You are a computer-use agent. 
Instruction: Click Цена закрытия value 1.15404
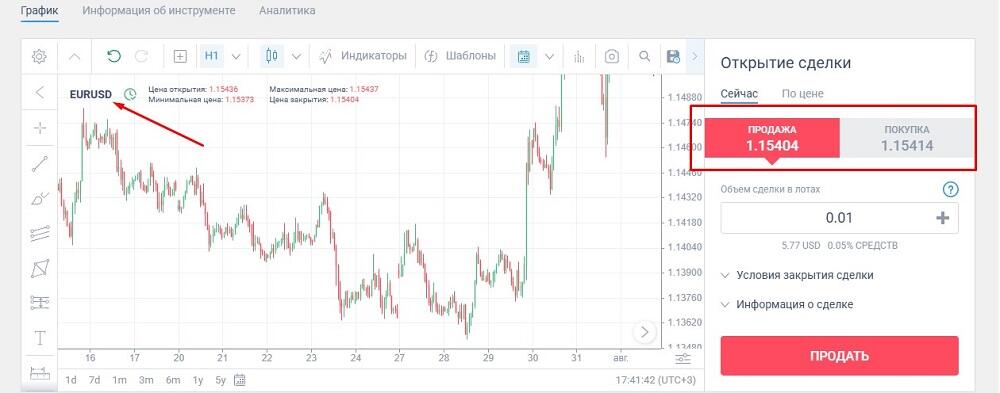pos(344,100)
